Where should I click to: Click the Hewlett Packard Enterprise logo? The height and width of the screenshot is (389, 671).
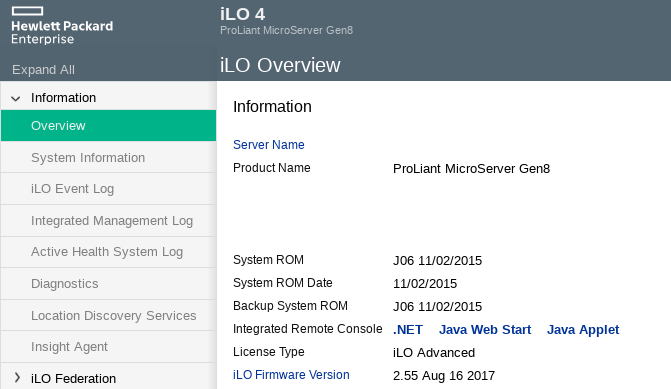(x=62, y=26)
